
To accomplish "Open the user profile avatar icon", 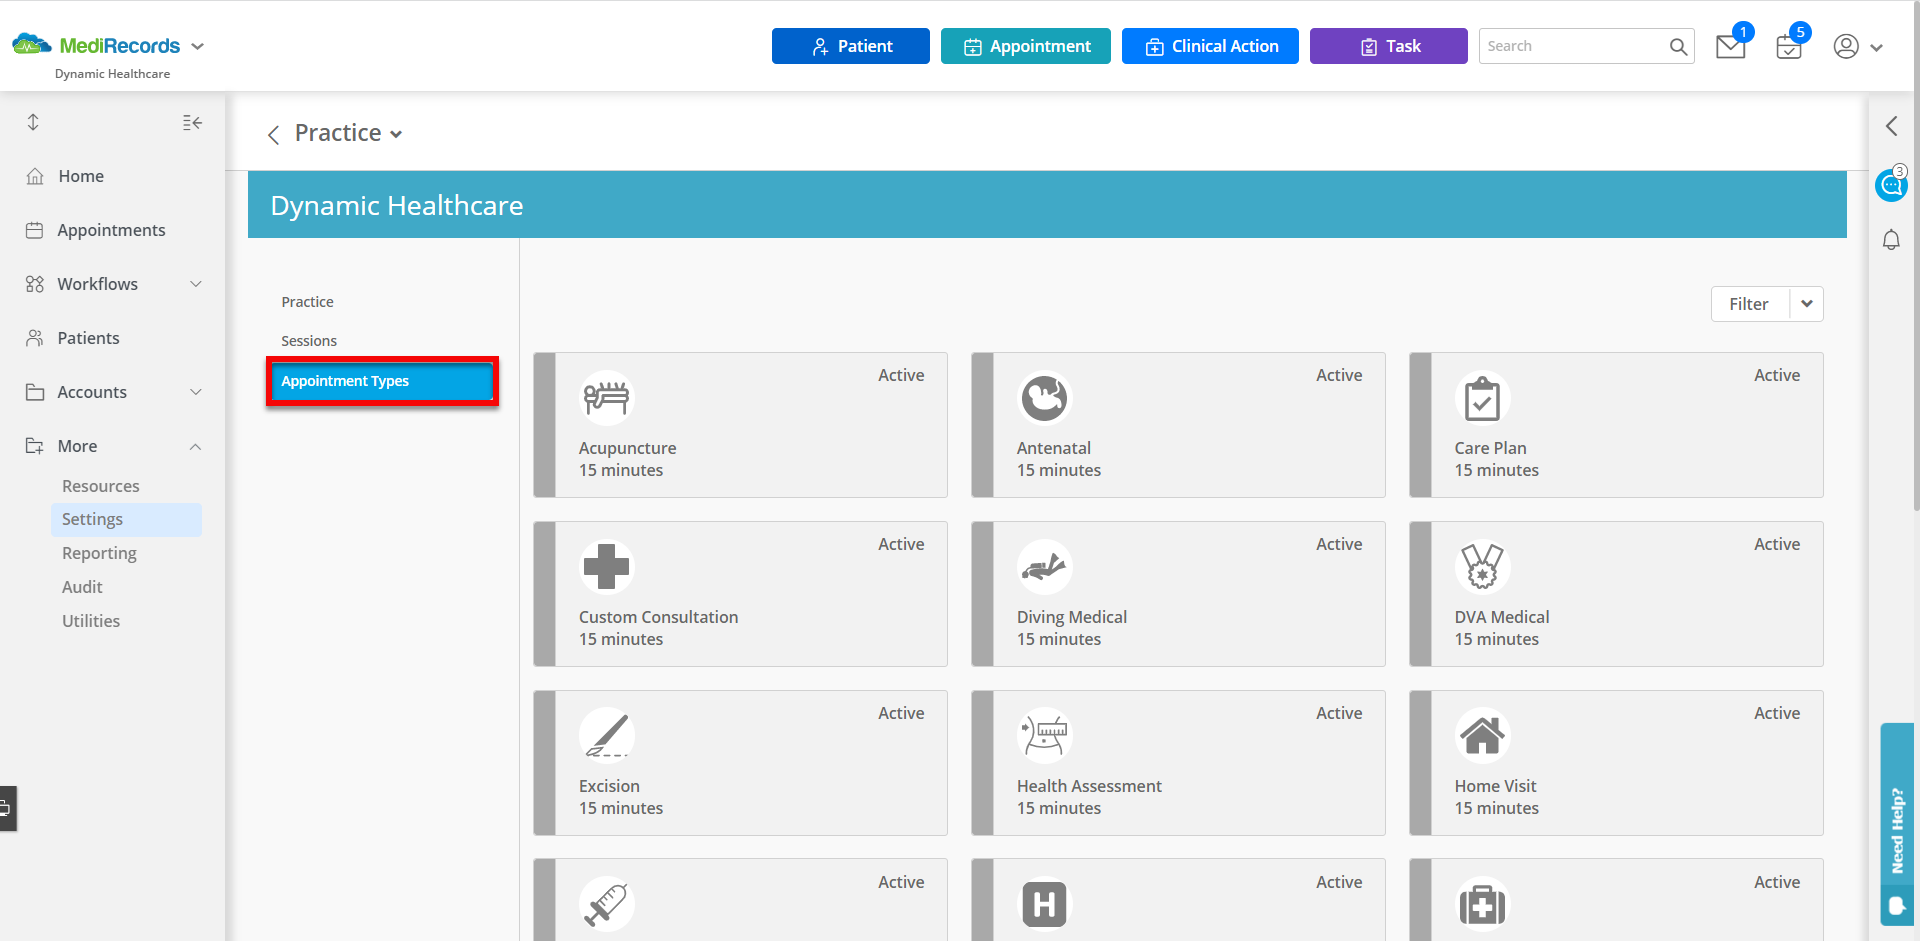I will (x=1846, y=46).
